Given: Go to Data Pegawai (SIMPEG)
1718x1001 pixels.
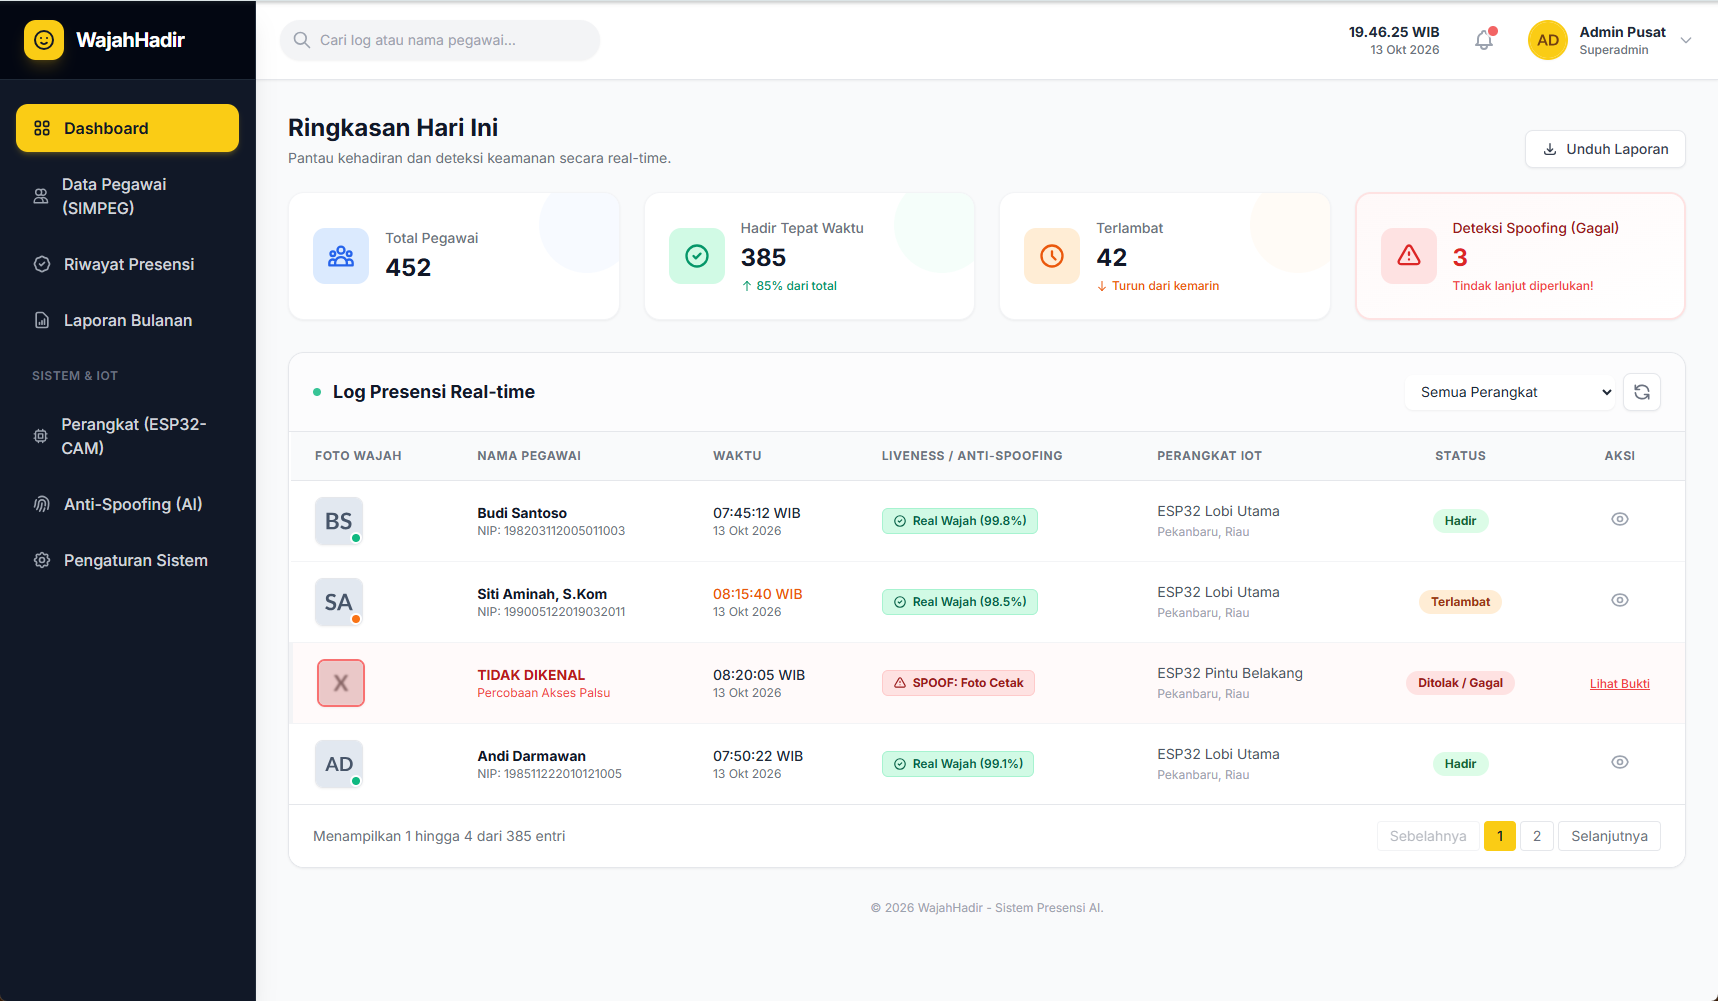Looking at the screenshot, I should (127, 196).
